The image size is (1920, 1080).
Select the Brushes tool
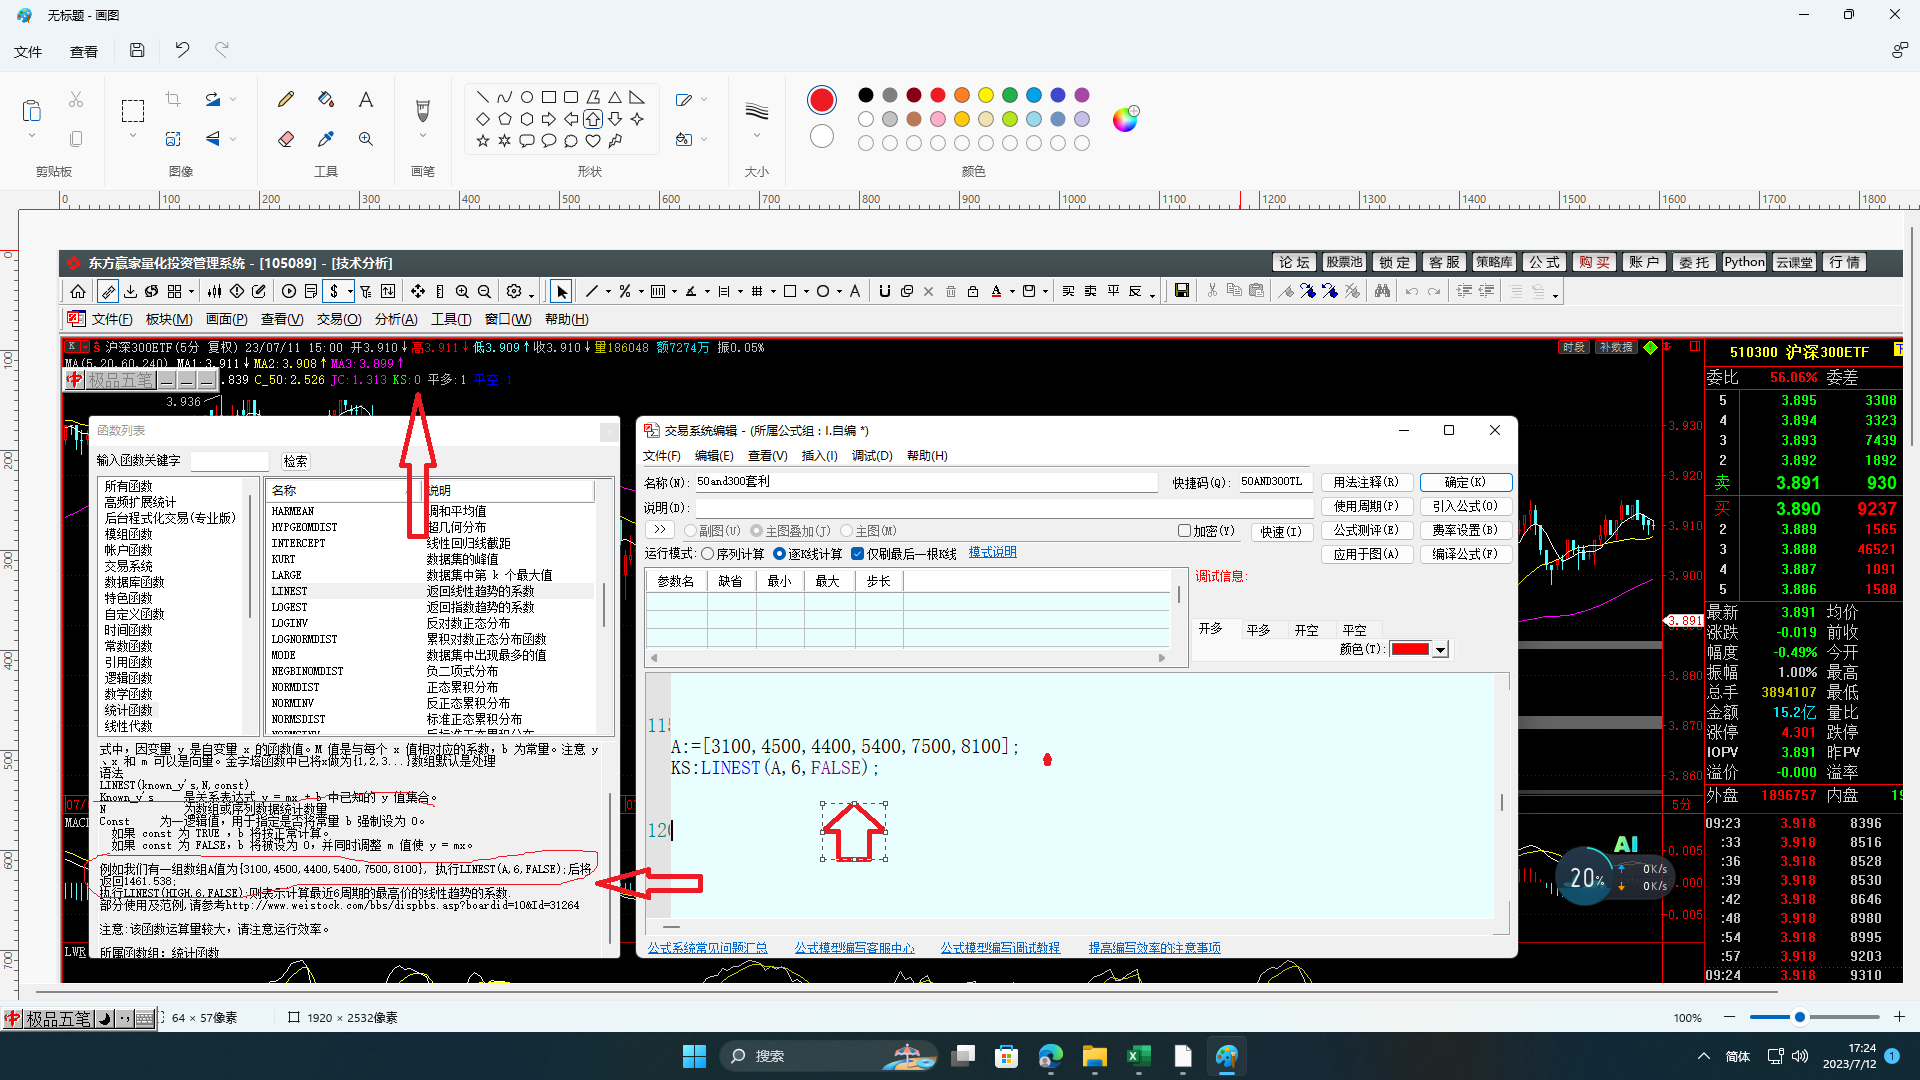422,109
